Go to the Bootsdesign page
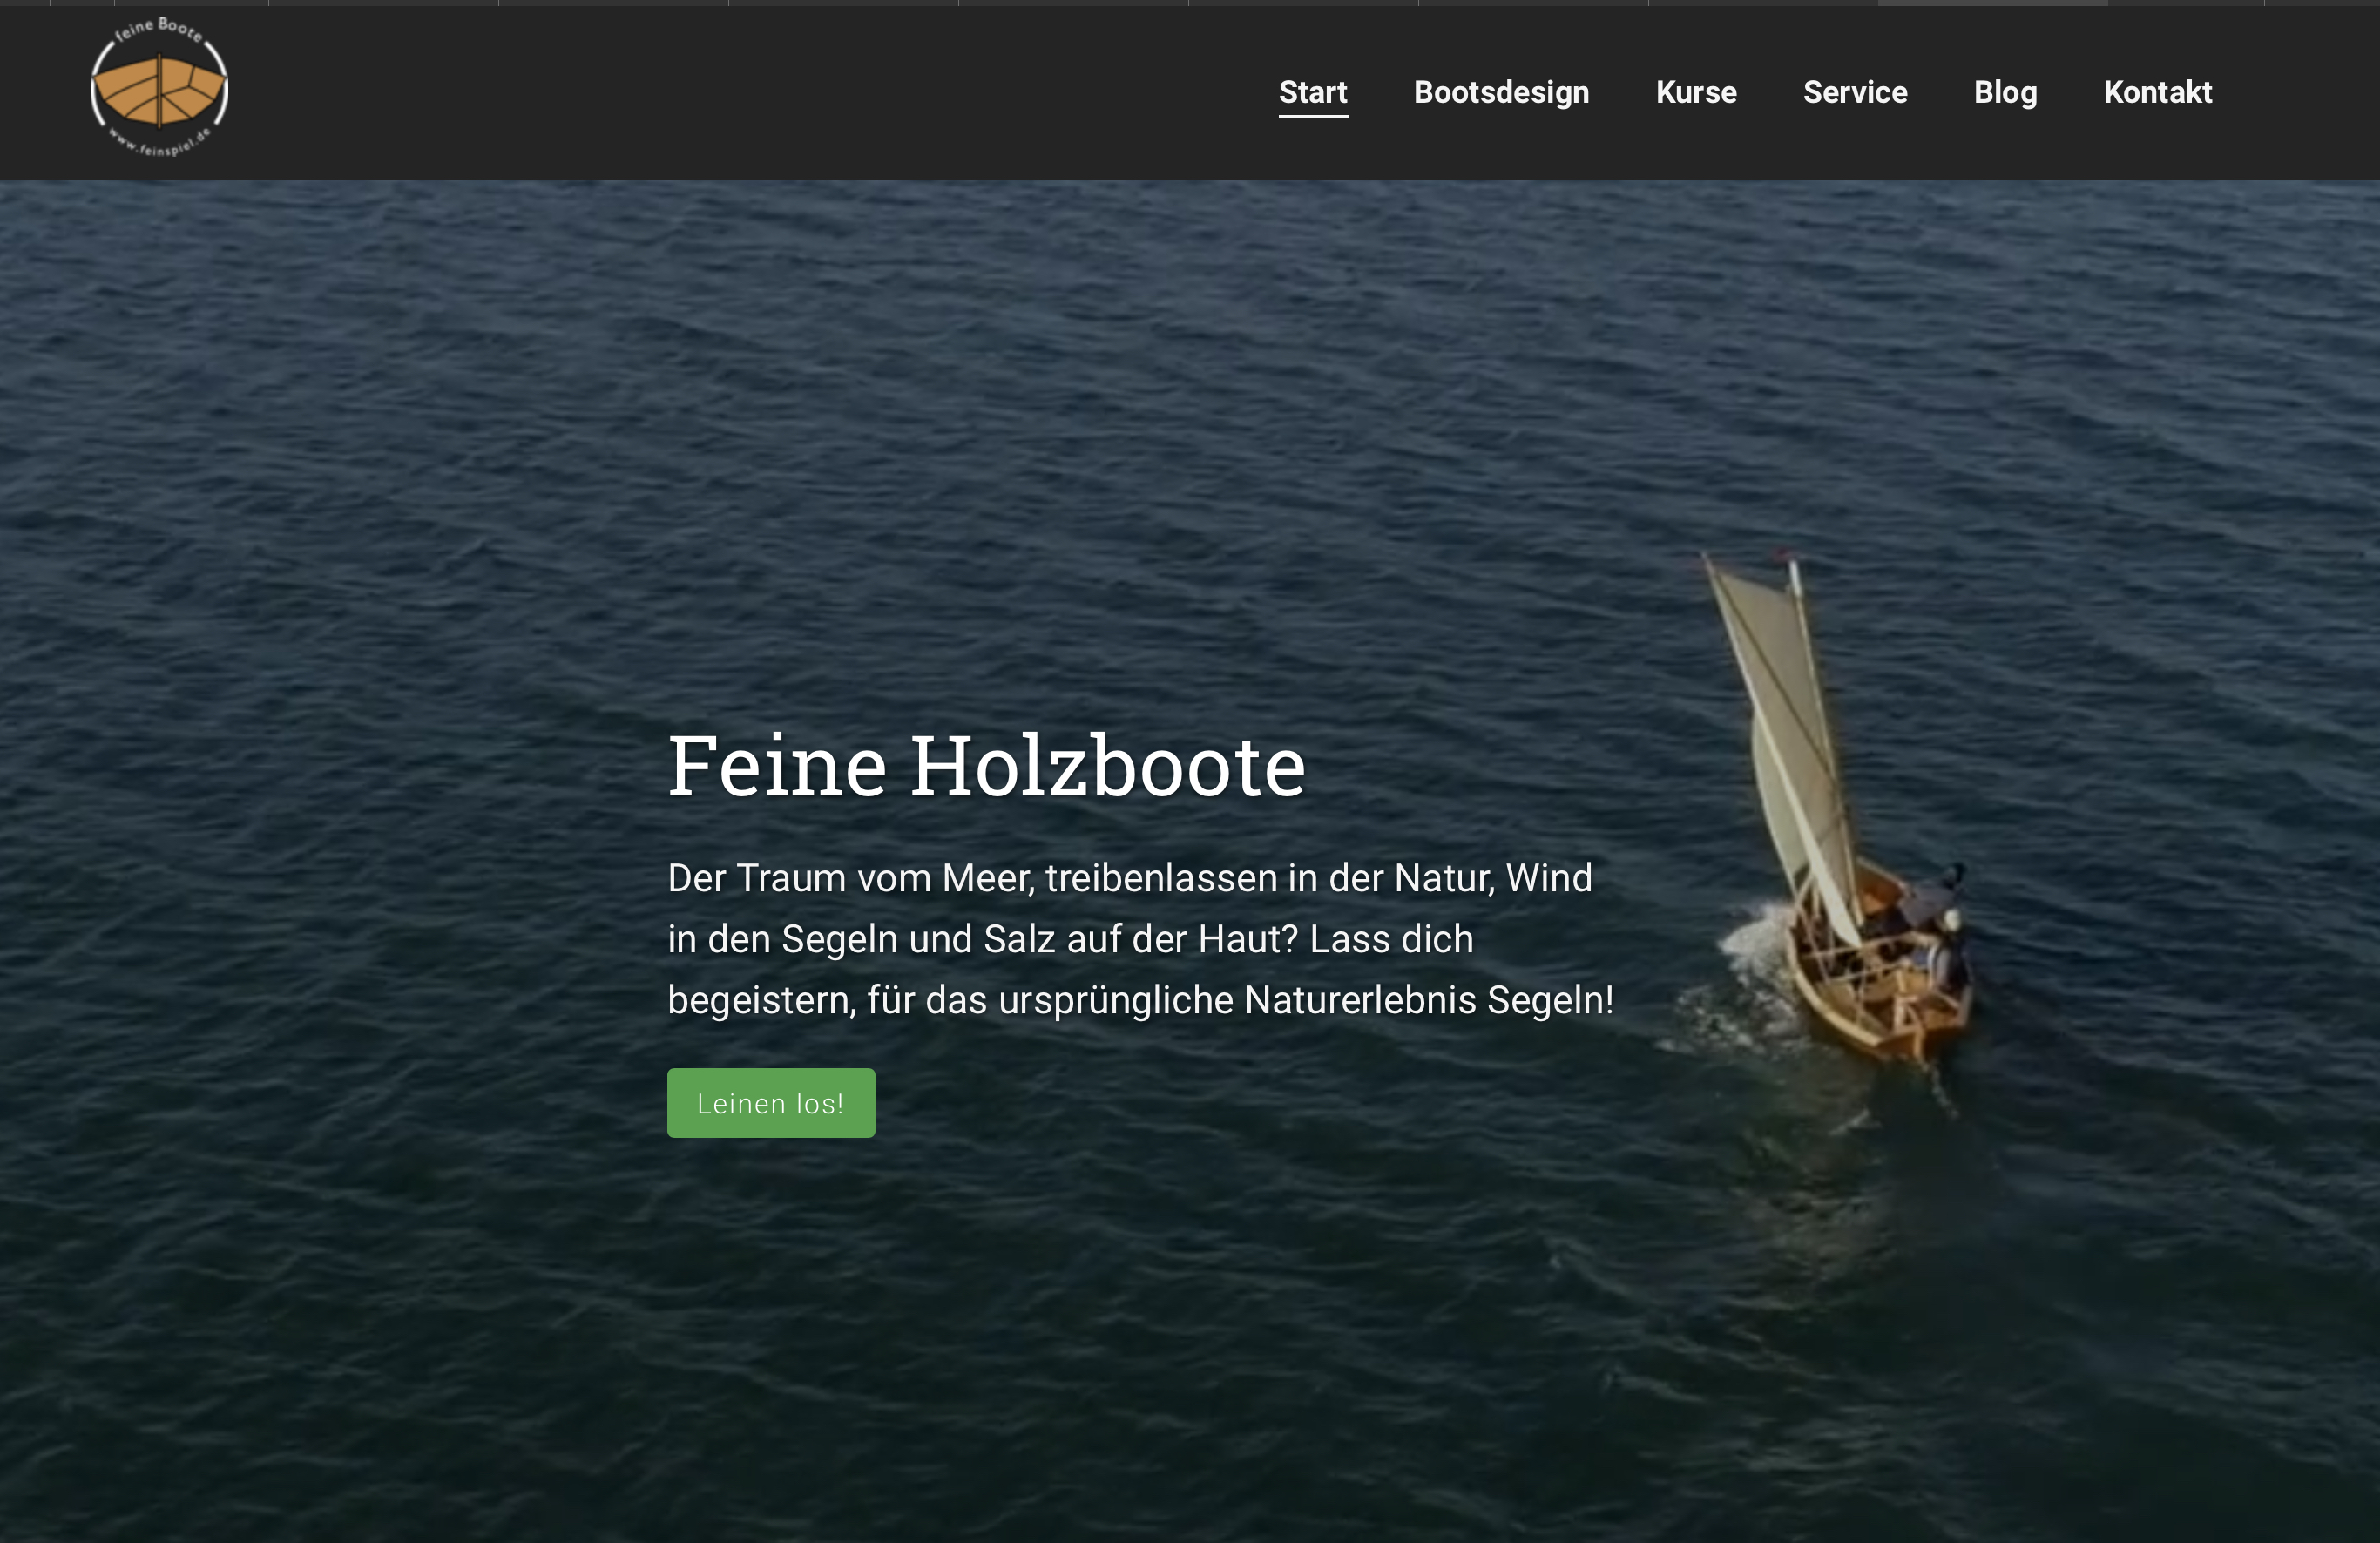The width and height of the screenshot is (2380, 1543). 1500,92
